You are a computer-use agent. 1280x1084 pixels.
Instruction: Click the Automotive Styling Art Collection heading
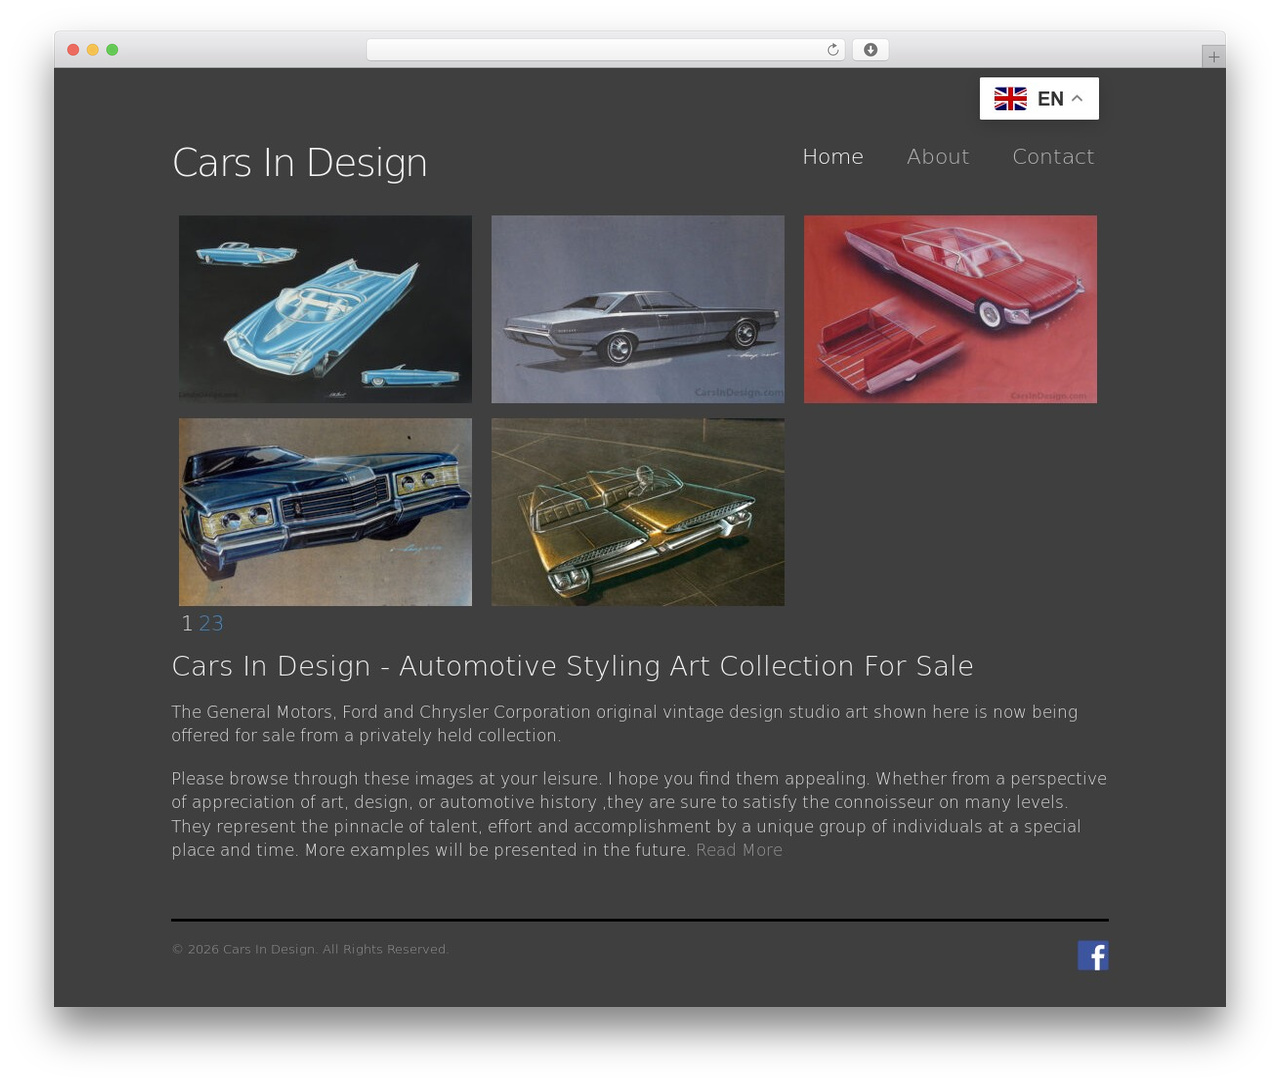[572, 666]
